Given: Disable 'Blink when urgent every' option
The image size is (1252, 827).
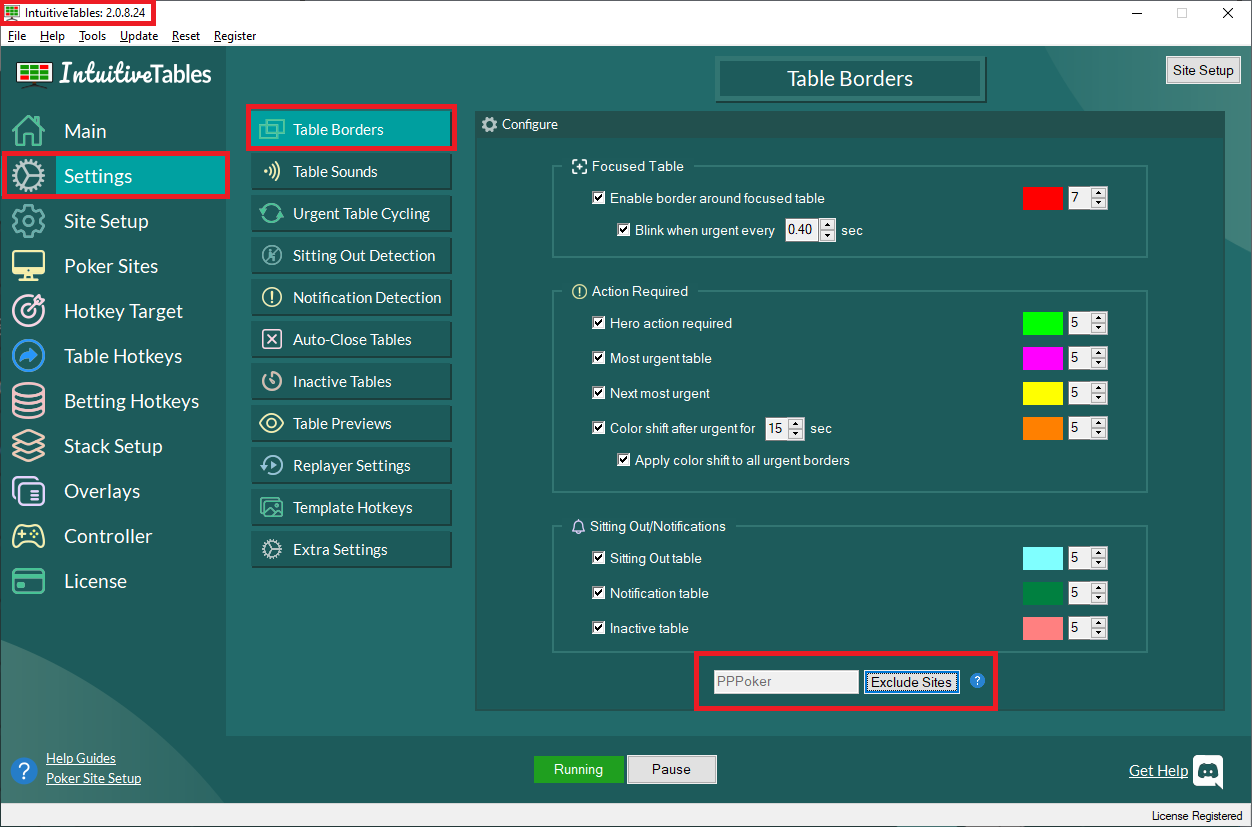Looking at the screenshot, I should coord(624,230).
